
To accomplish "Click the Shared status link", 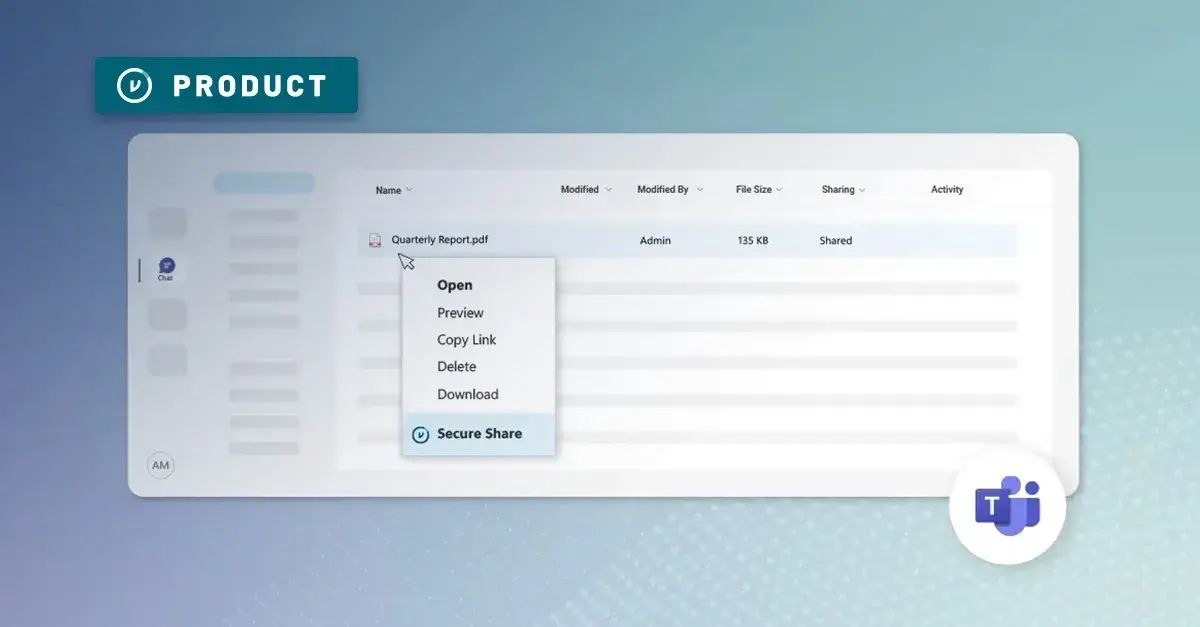I will (x=835, y=240).
